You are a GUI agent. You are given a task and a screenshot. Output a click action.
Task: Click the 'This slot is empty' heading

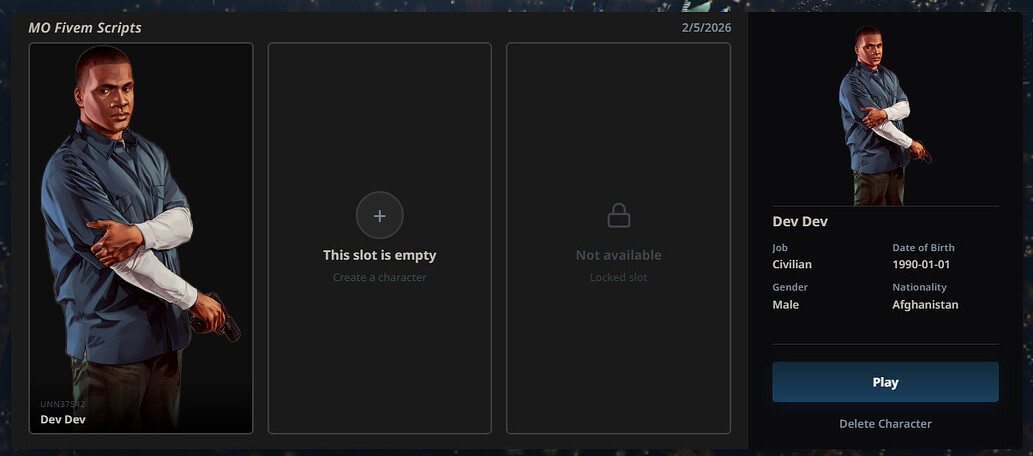tap(379, 255)
